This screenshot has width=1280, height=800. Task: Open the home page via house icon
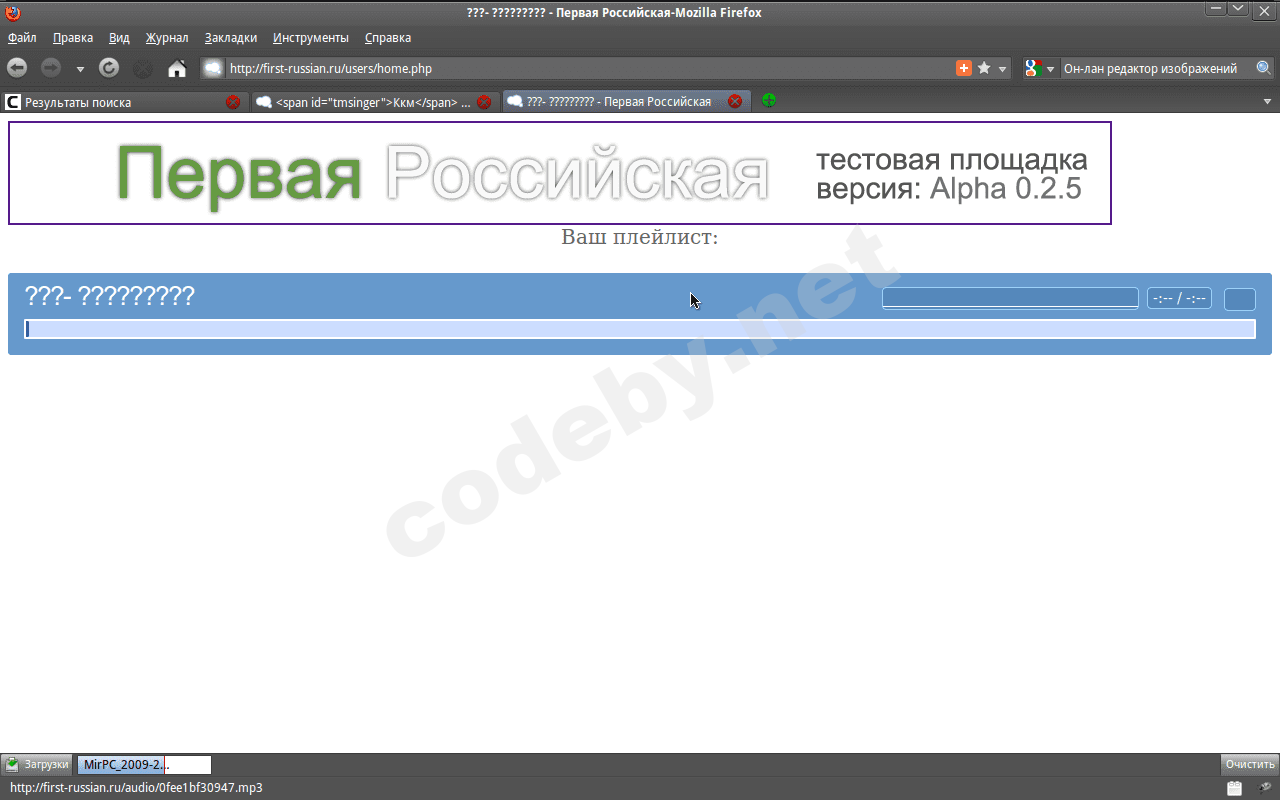177,69
